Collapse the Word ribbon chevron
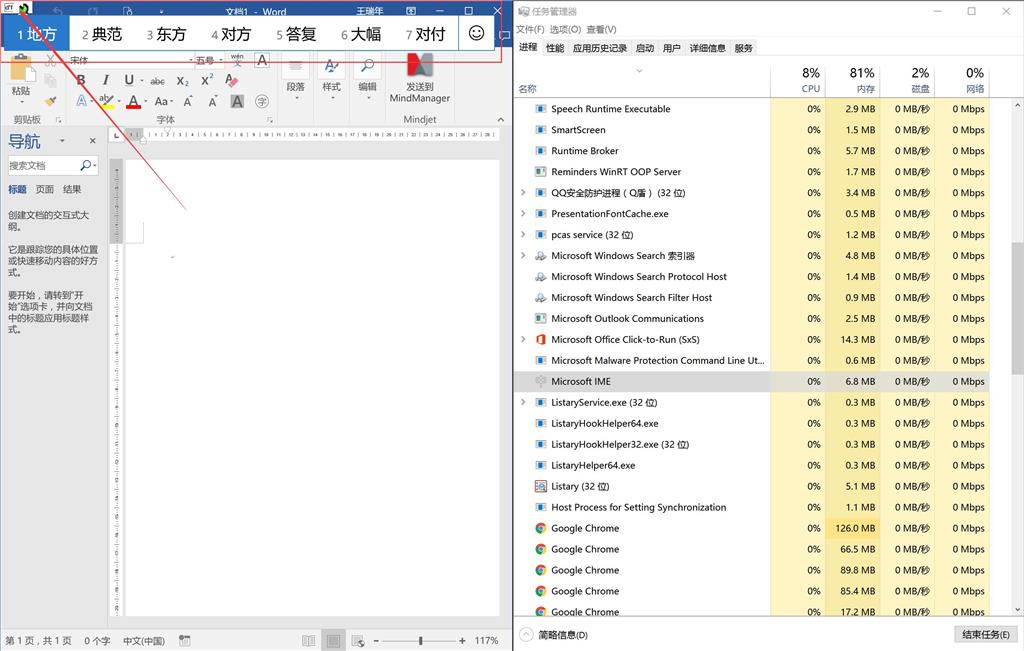The image size is (1024, 651). [x=501, y=119]
